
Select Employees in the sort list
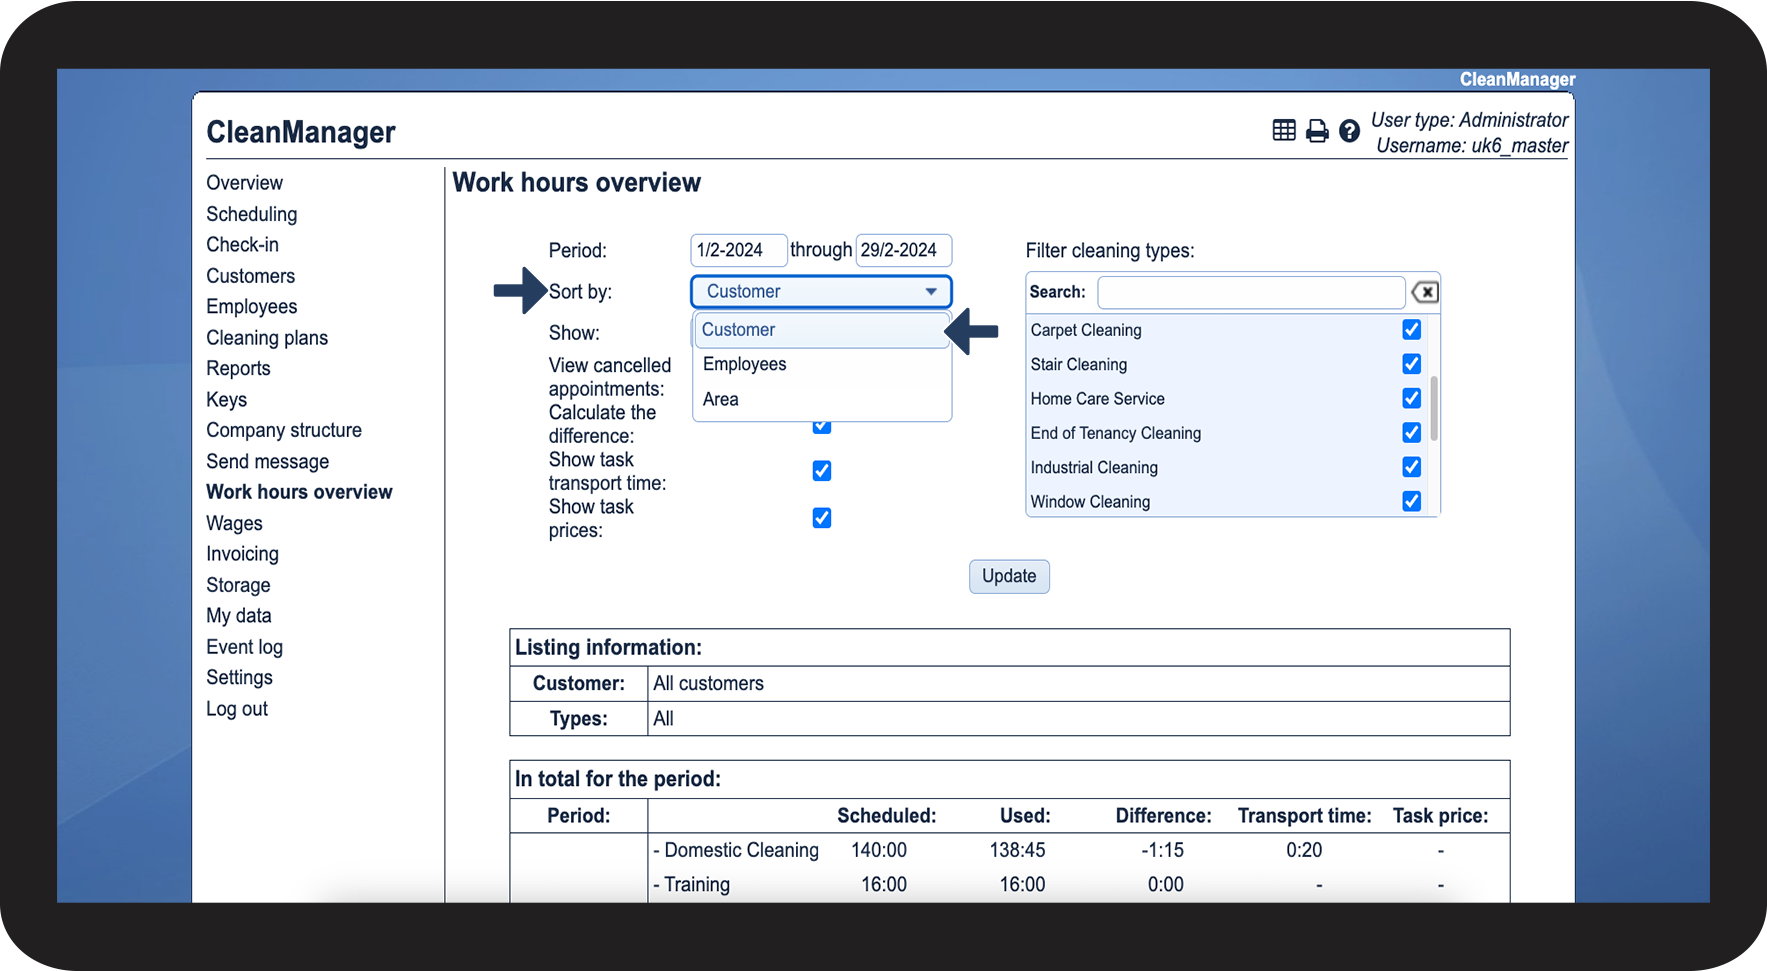[x=745, y=364]
